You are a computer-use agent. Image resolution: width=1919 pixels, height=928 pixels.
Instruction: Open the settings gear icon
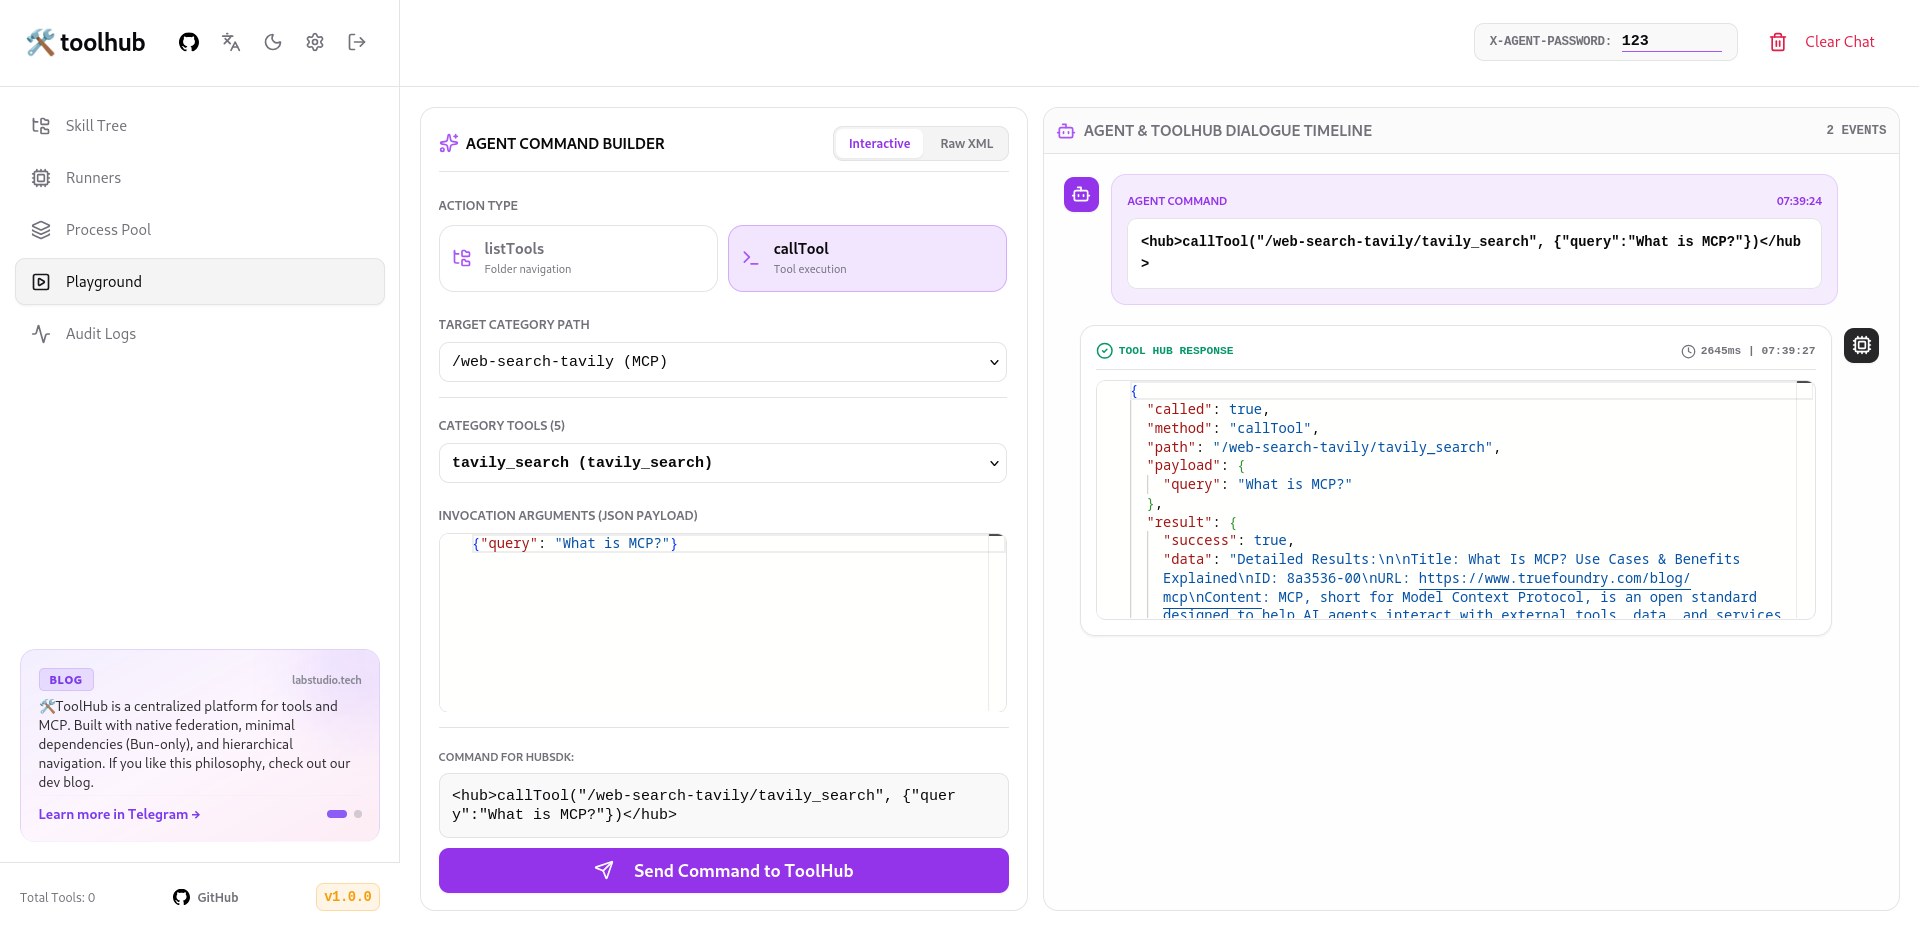pyautogui.click(x=315, y=42)
